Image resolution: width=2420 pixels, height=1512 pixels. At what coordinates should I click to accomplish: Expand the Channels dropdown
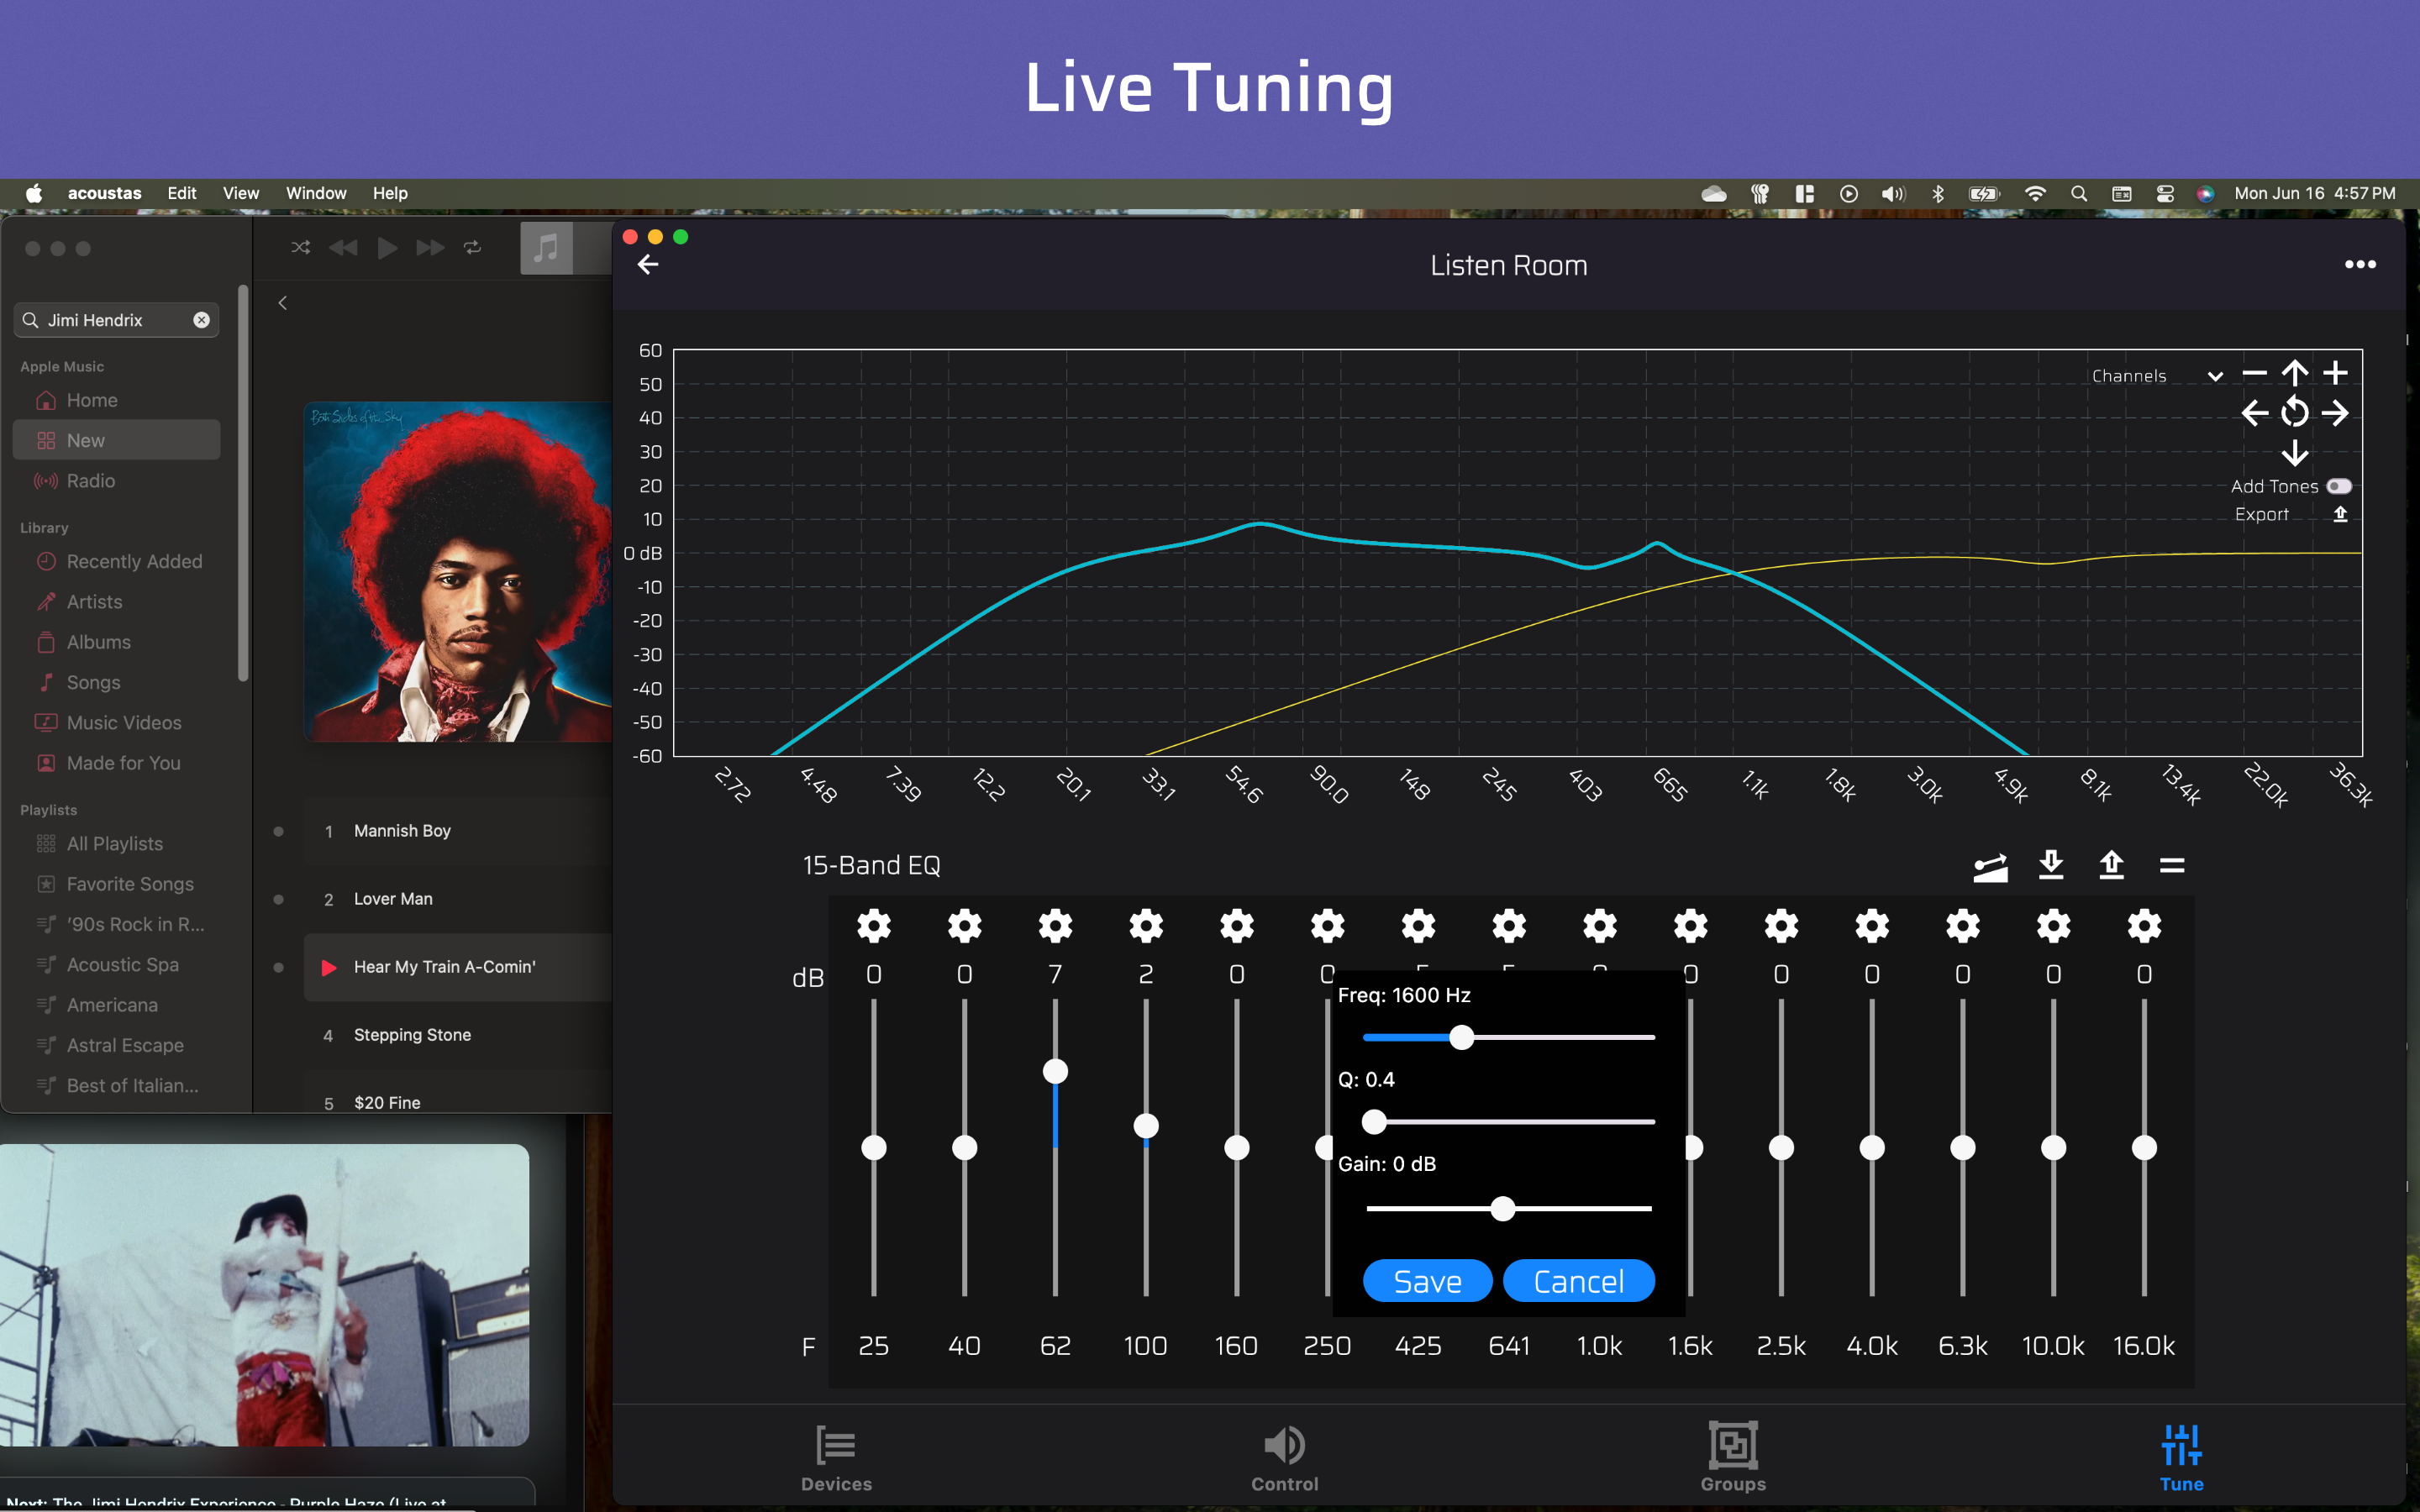click(x=2215, y=376)
